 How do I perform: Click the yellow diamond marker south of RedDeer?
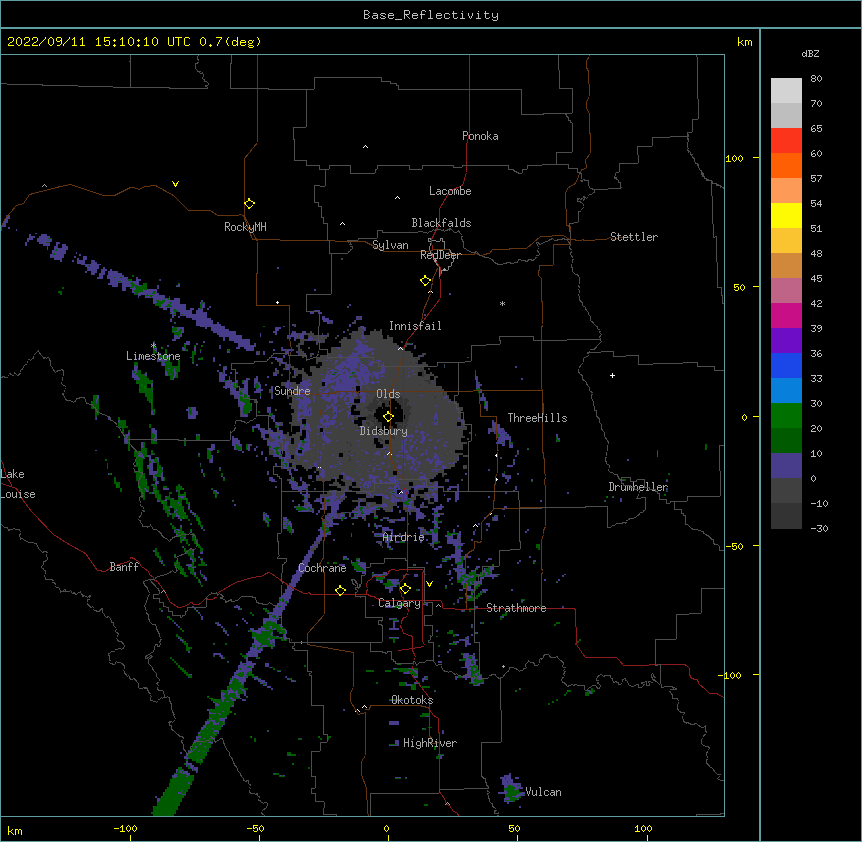[425, 280]
